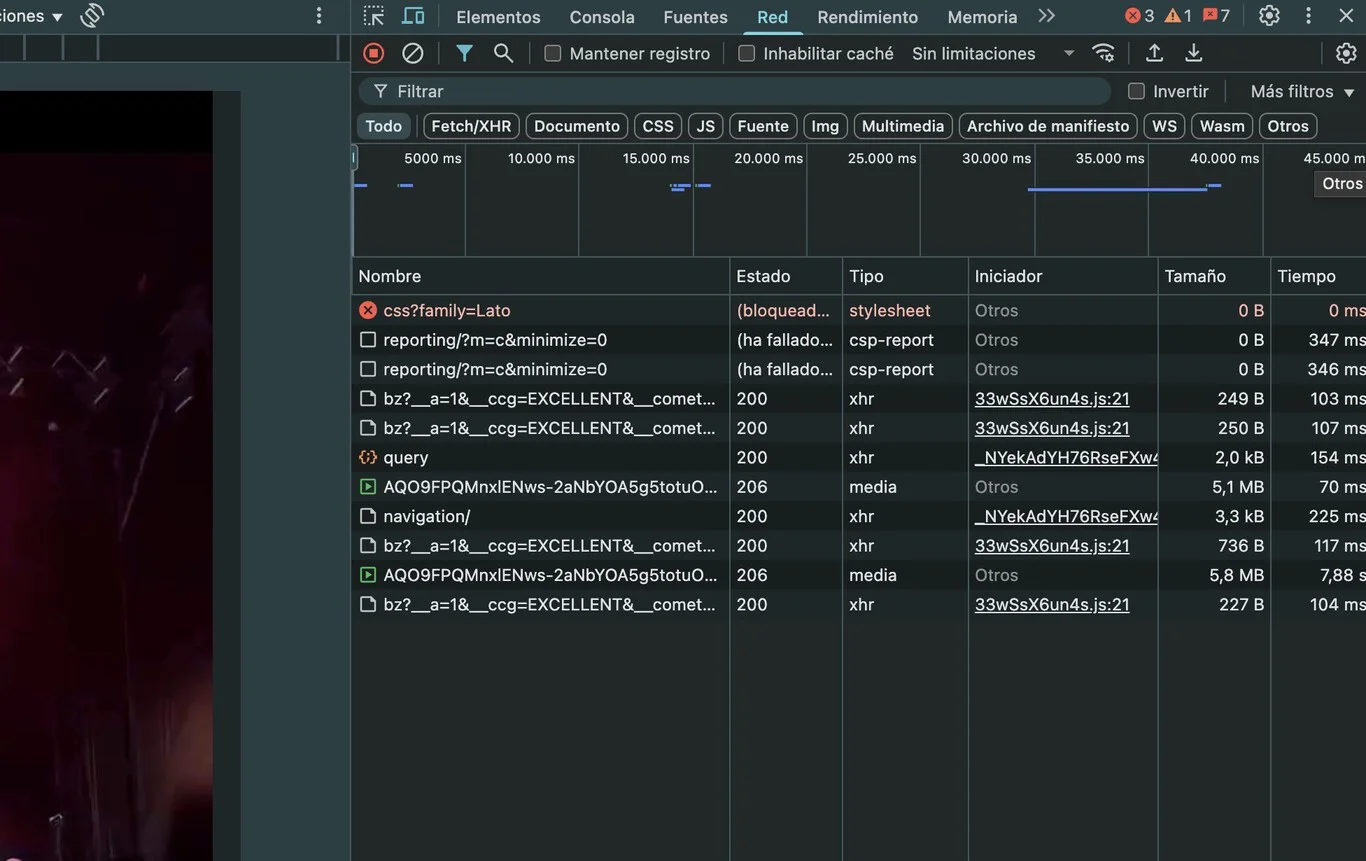Switch to Consola tab
The image size is (1366, 861).
point(602,17)
